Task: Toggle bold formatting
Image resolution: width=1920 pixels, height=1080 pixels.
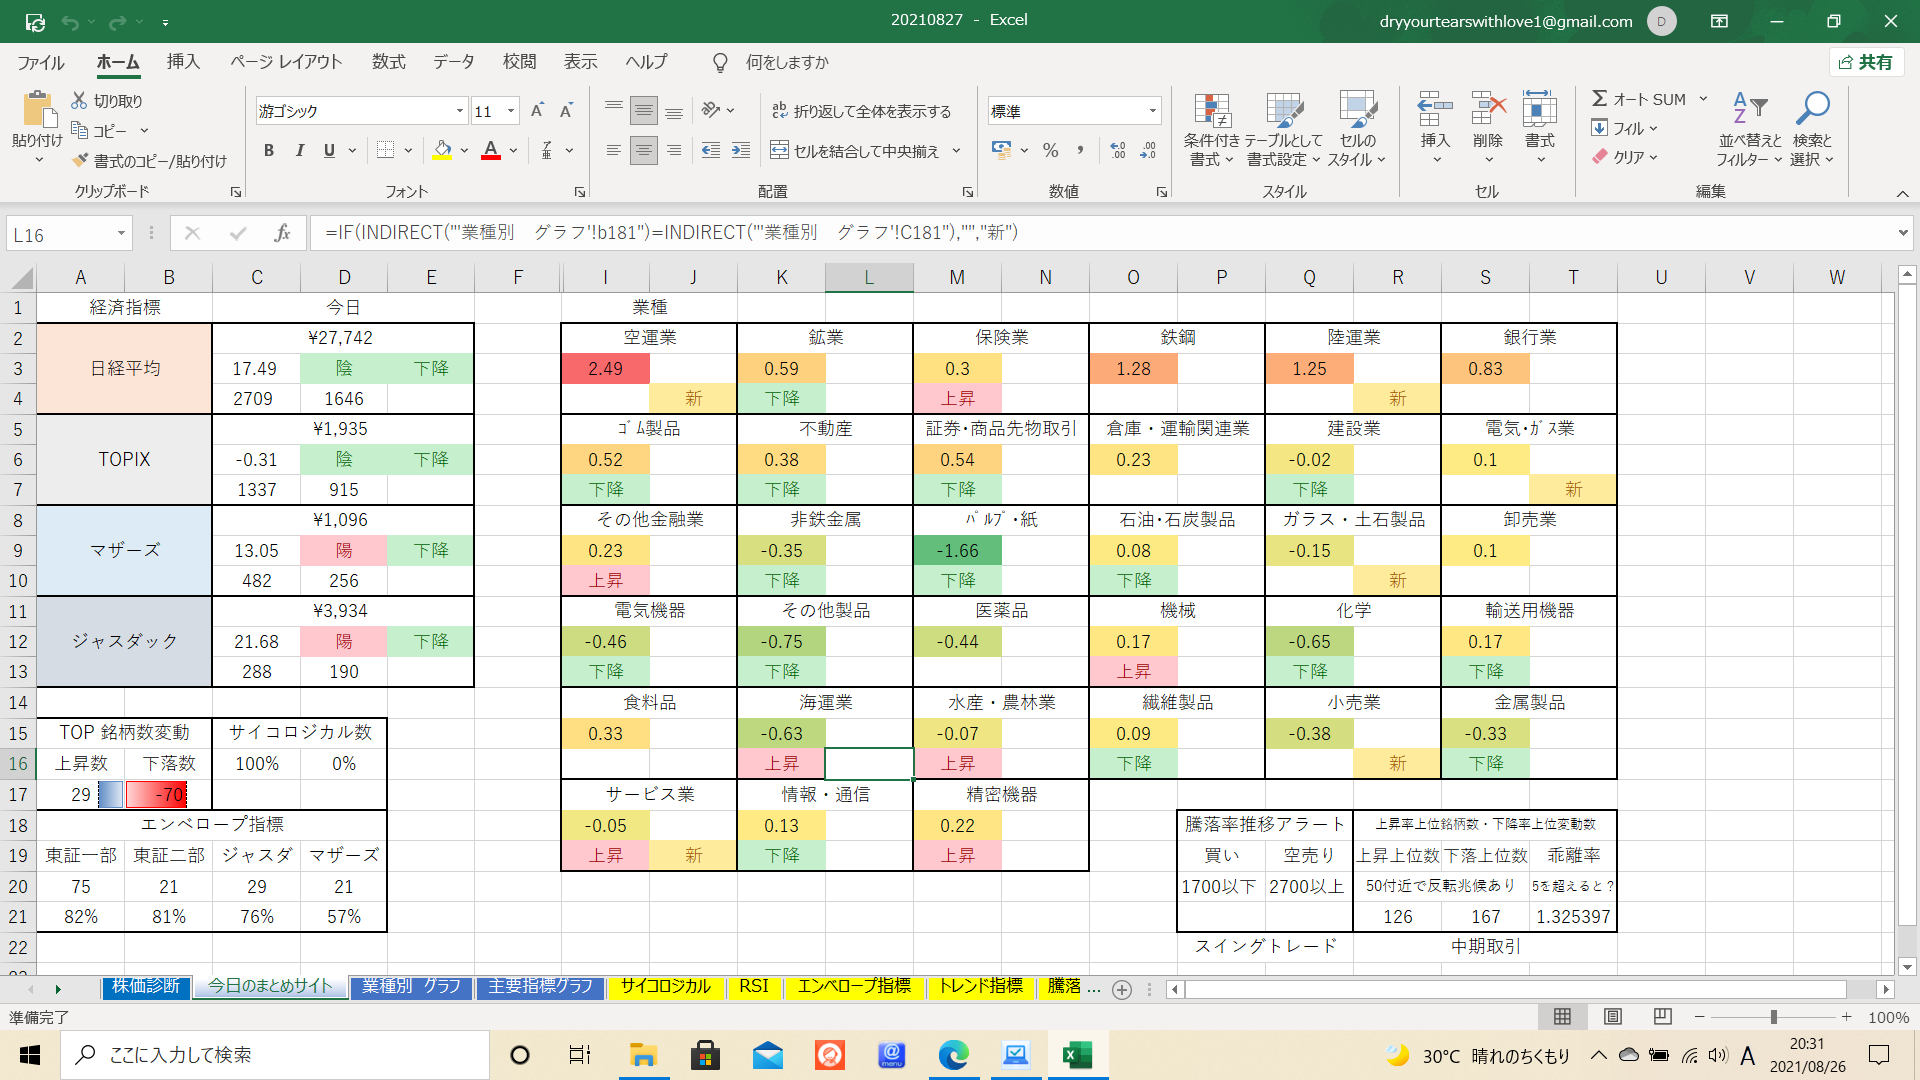Action: (268, 151)
